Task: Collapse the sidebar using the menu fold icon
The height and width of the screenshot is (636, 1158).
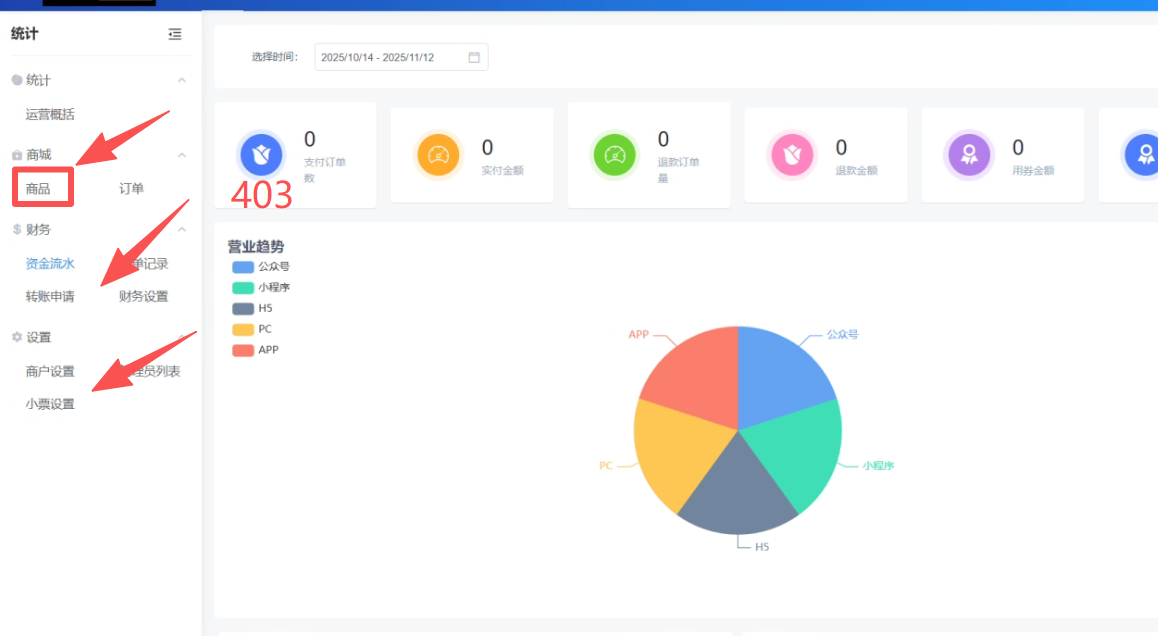Action: 175,34
